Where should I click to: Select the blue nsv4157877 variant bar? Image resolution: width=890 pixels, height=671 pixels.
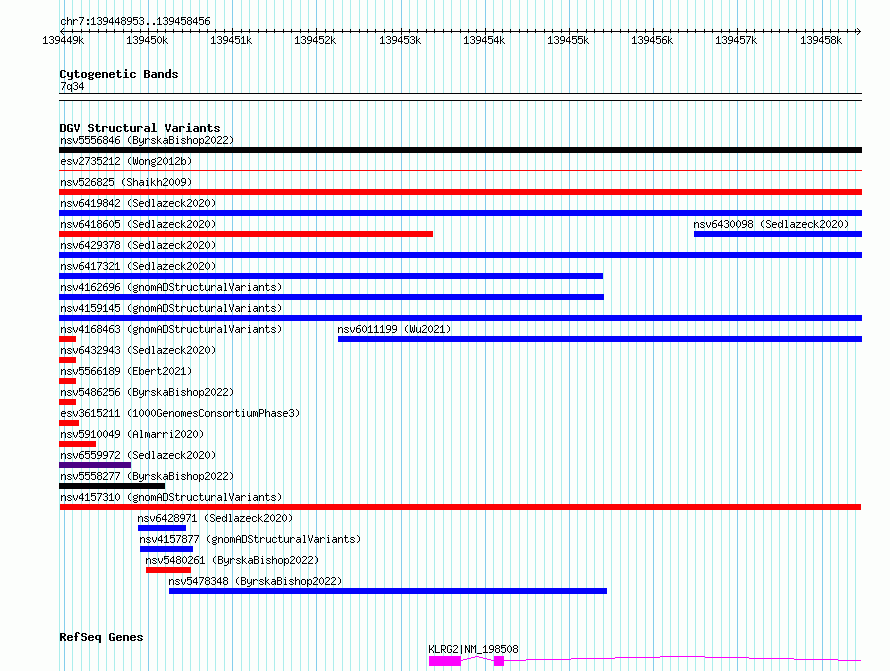coord(166,549)
